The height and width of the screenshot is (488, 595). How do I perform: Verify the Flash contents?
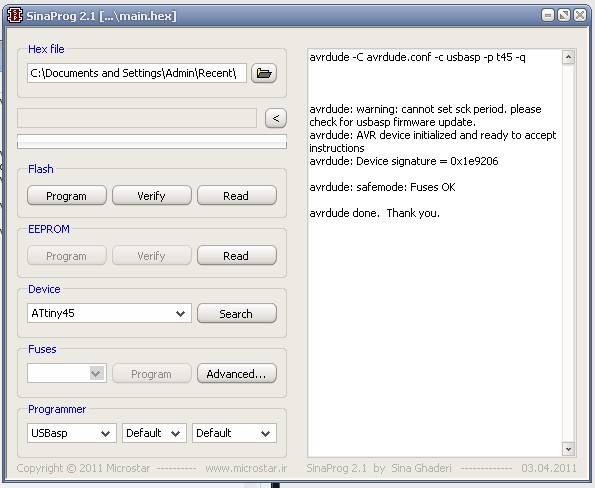point(152,196)
